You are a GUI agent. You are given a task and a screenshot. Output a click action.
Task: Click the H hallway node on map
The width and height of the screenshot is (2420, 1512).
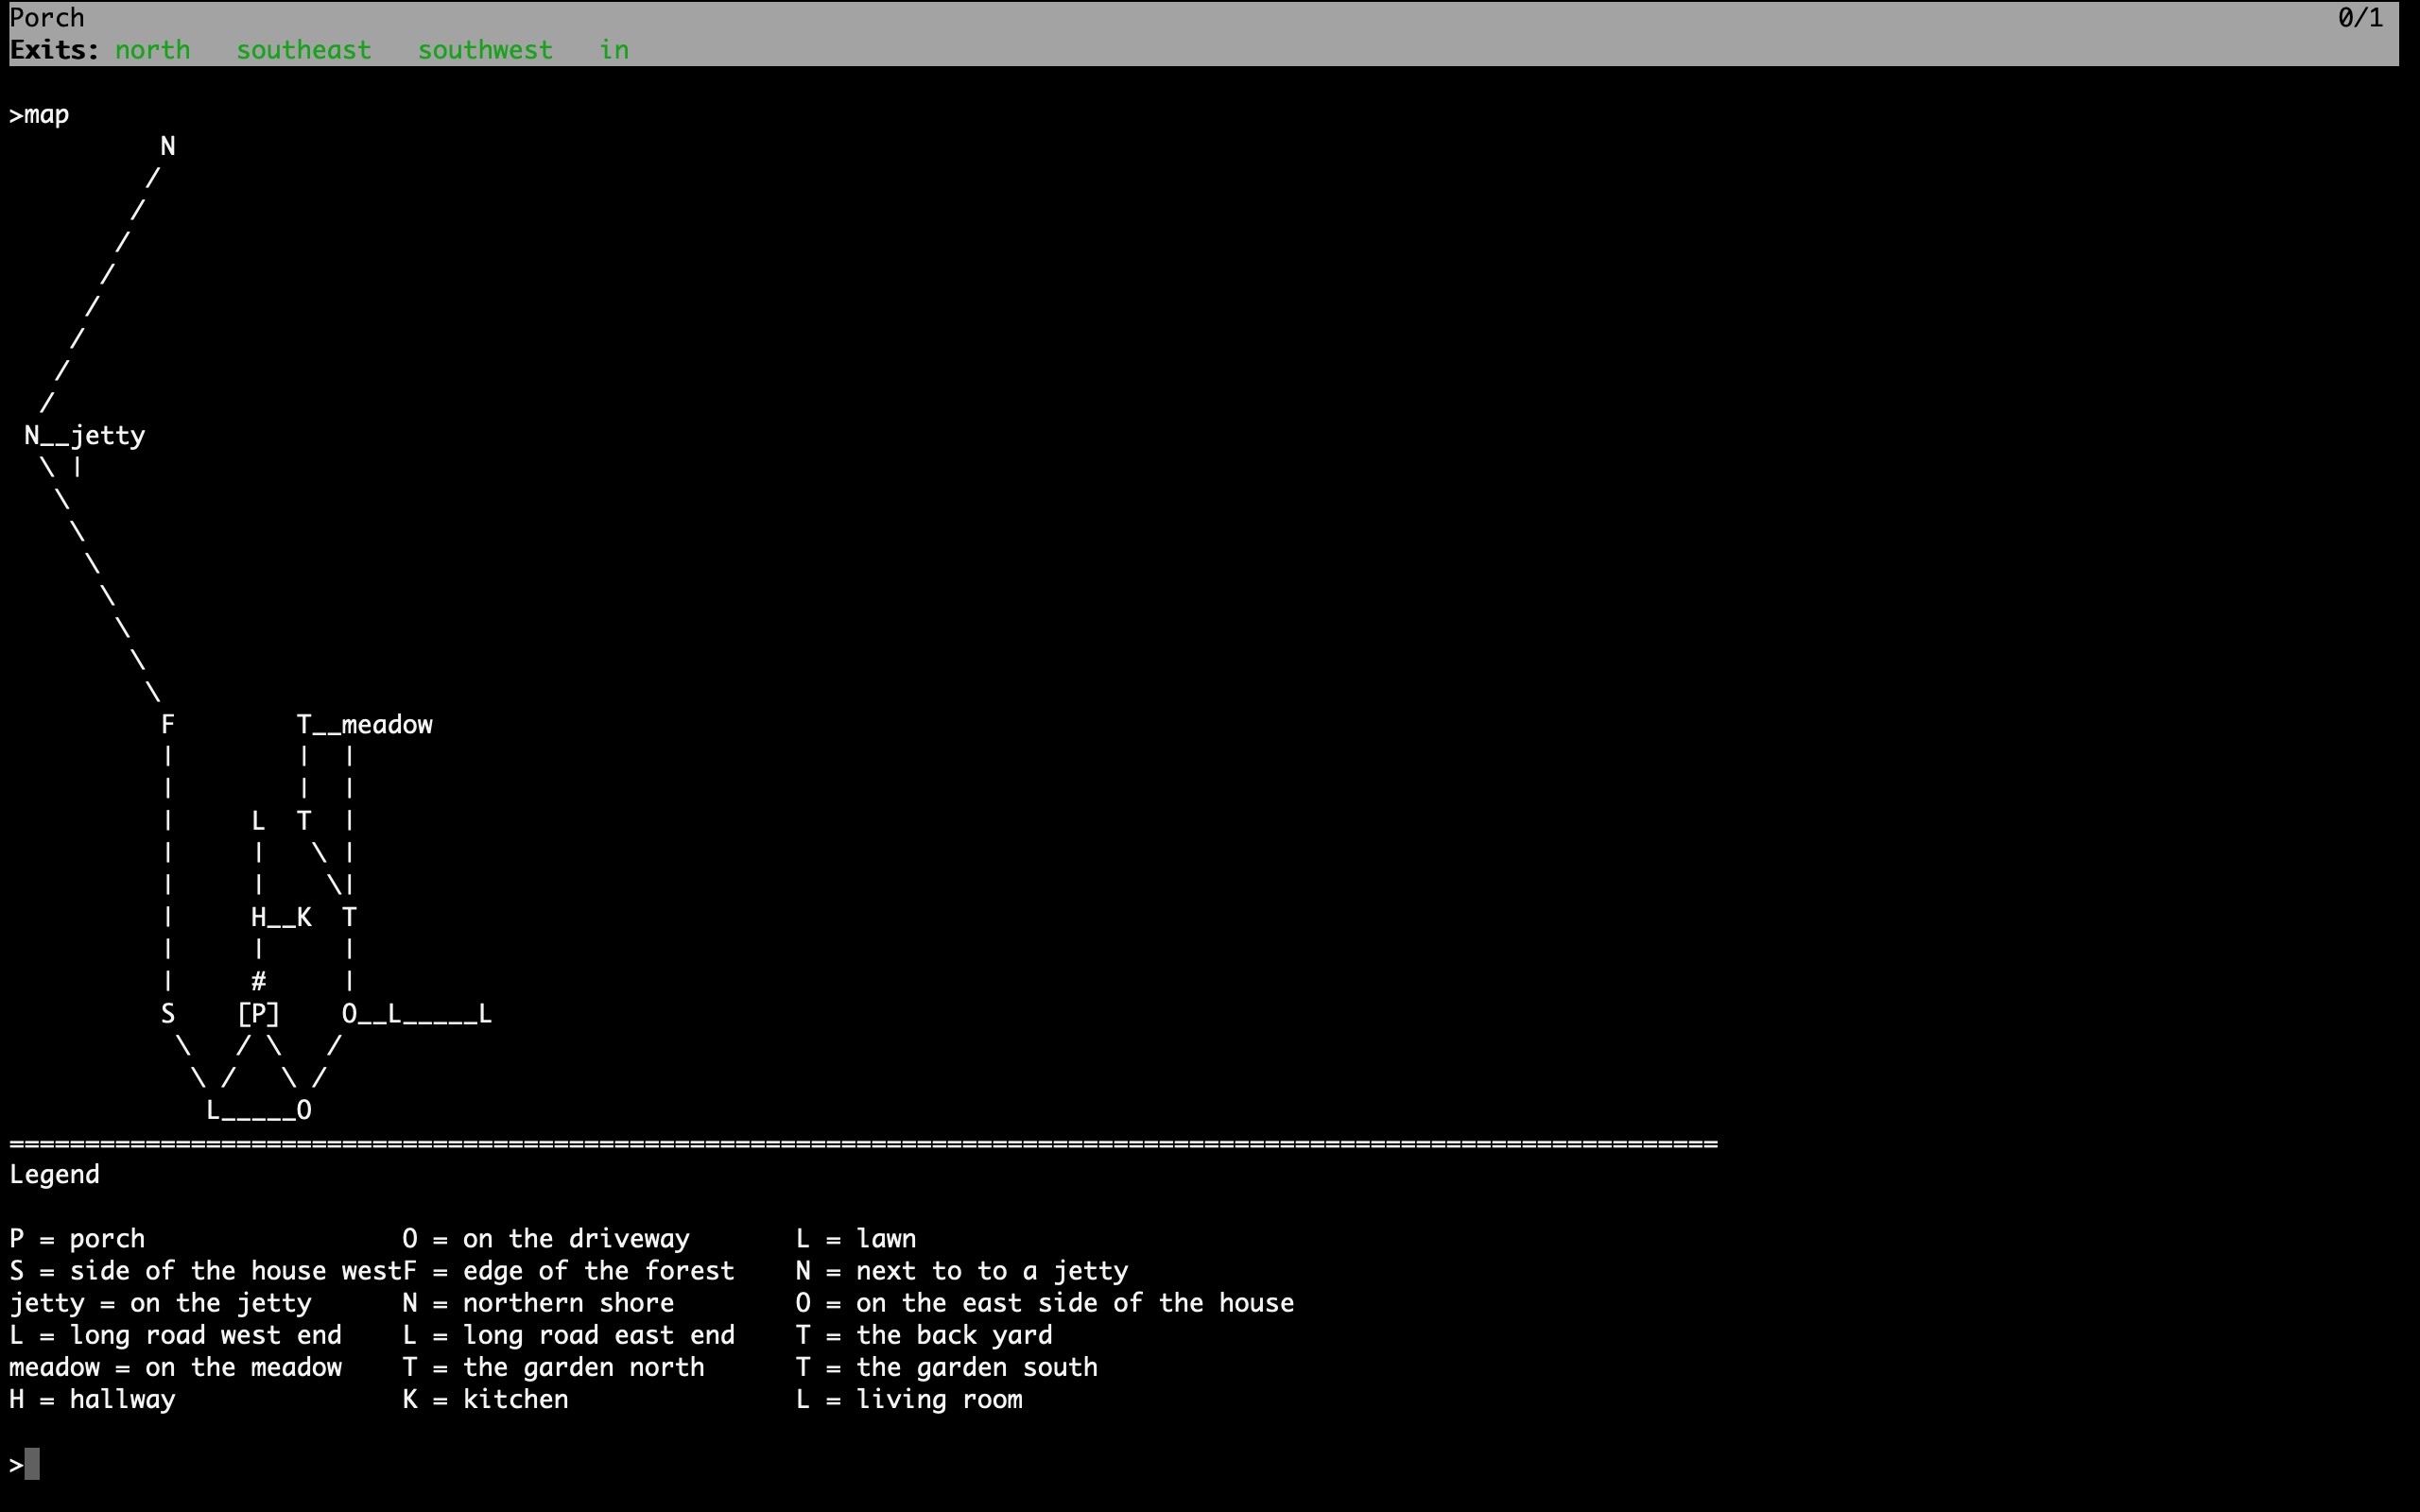coord(258,917)
